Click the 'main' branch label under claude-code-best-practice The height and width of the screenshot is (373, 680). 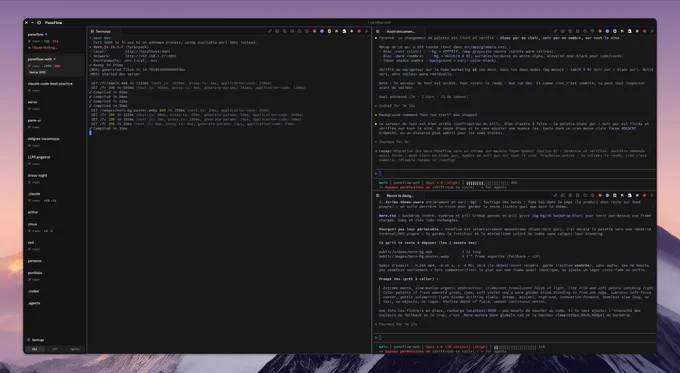tap(36, 90)
